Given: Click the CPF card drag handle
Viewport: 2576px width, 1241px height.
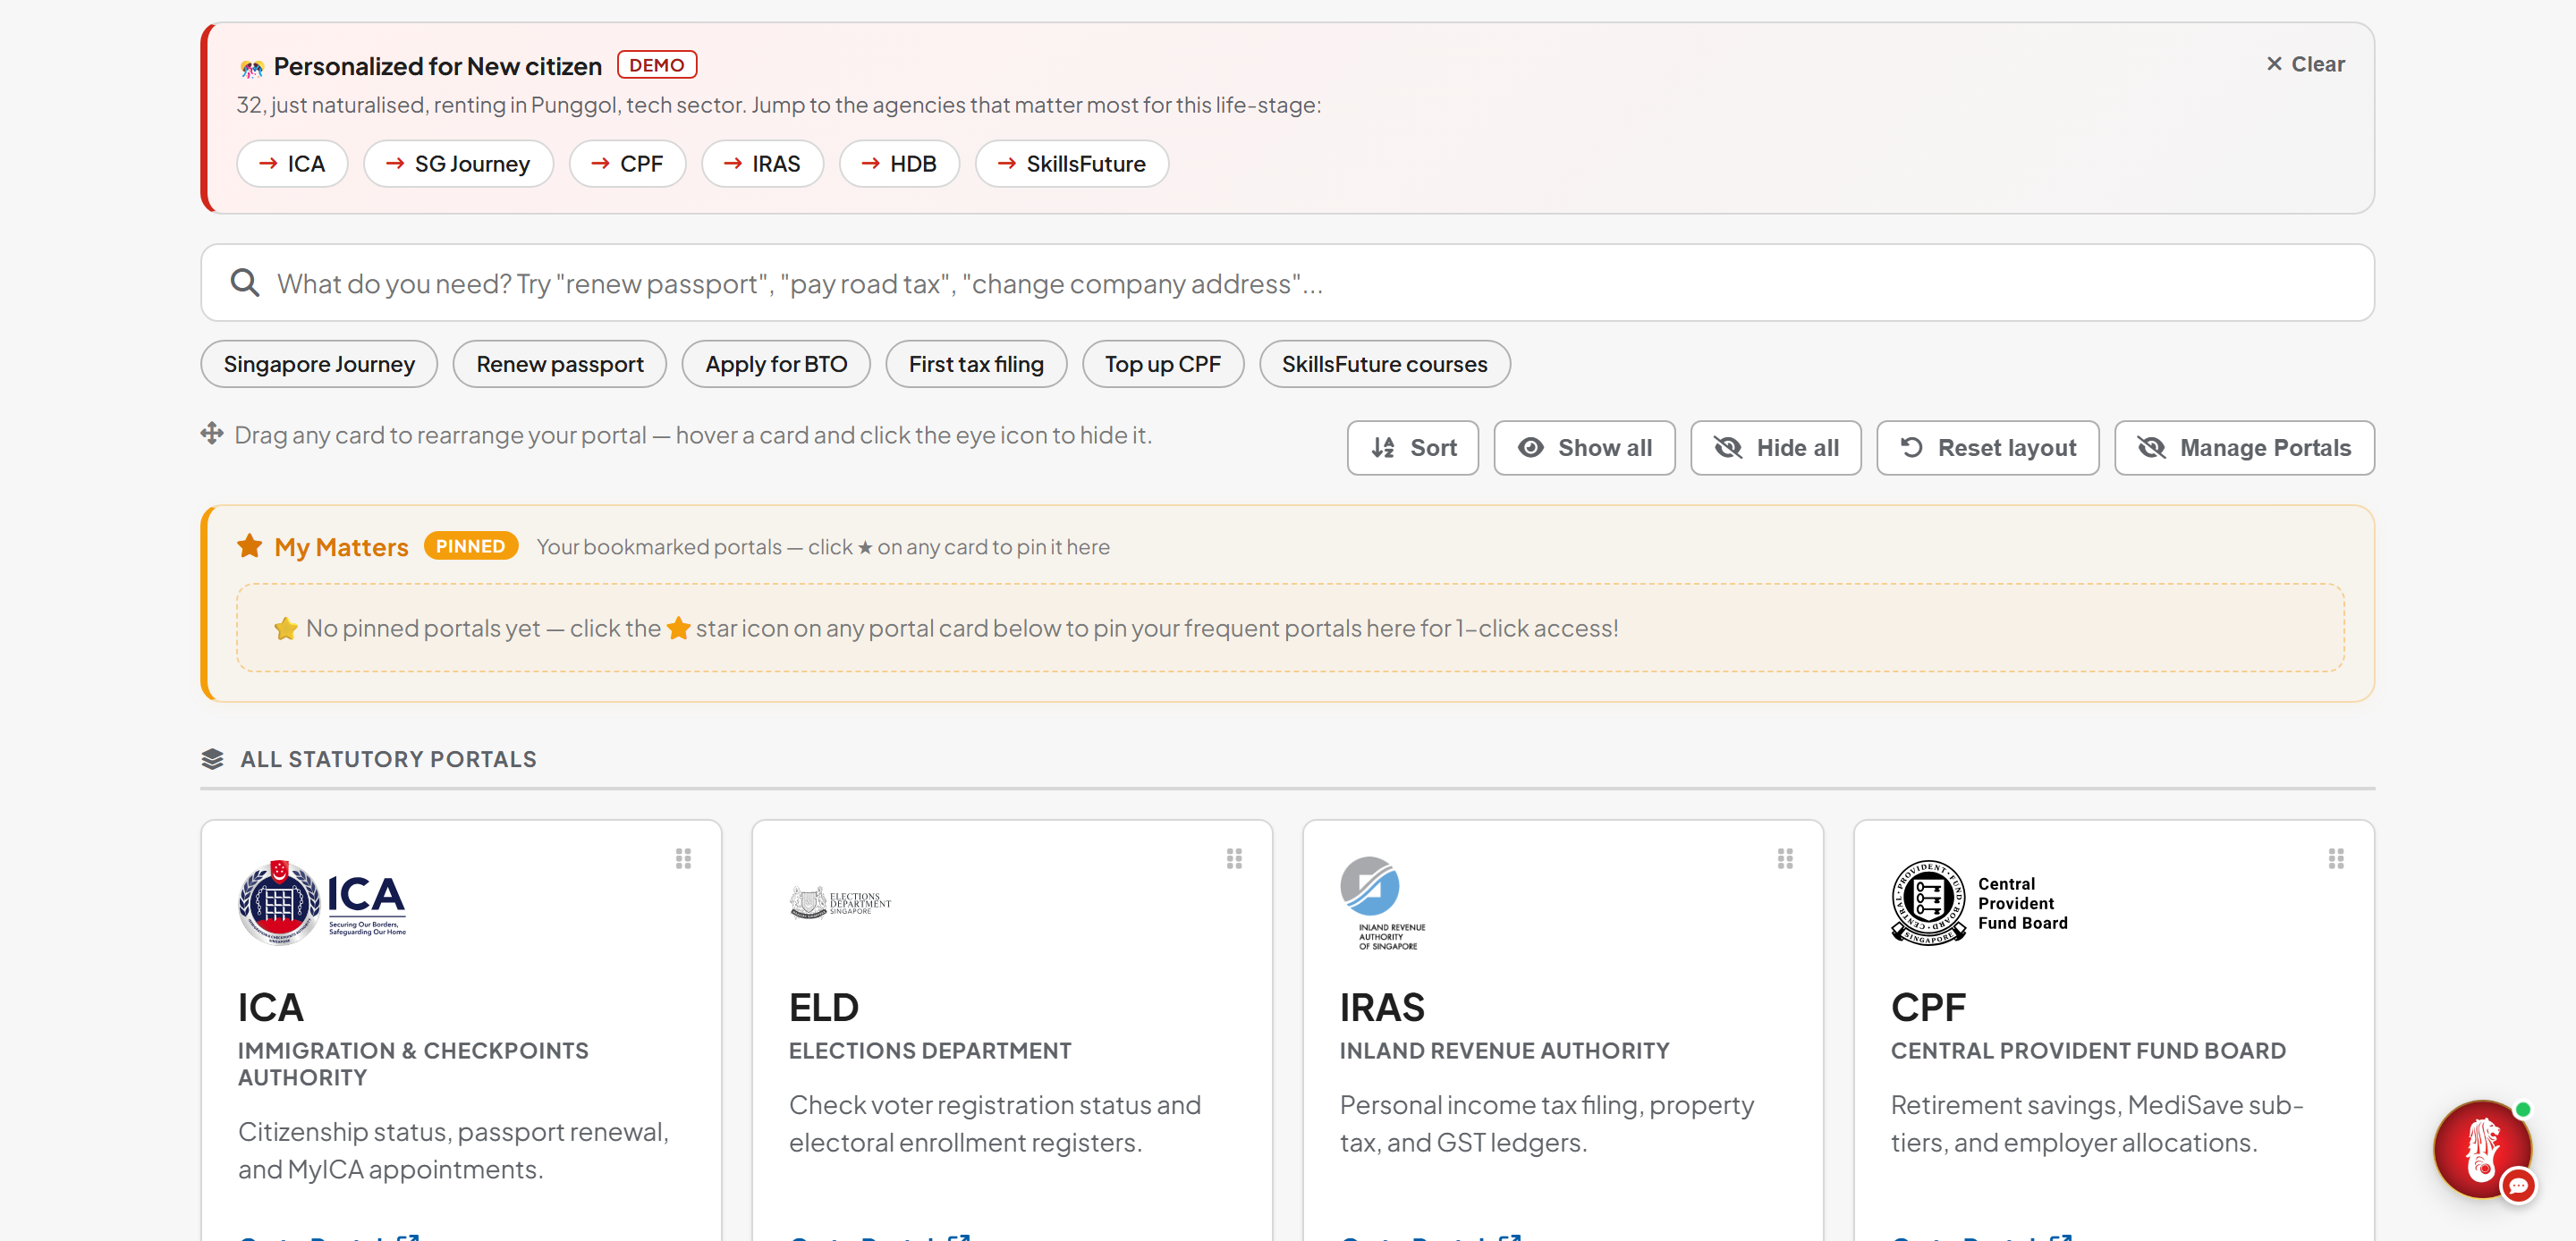Looking at the screenshot, I should click(2336, 859).
